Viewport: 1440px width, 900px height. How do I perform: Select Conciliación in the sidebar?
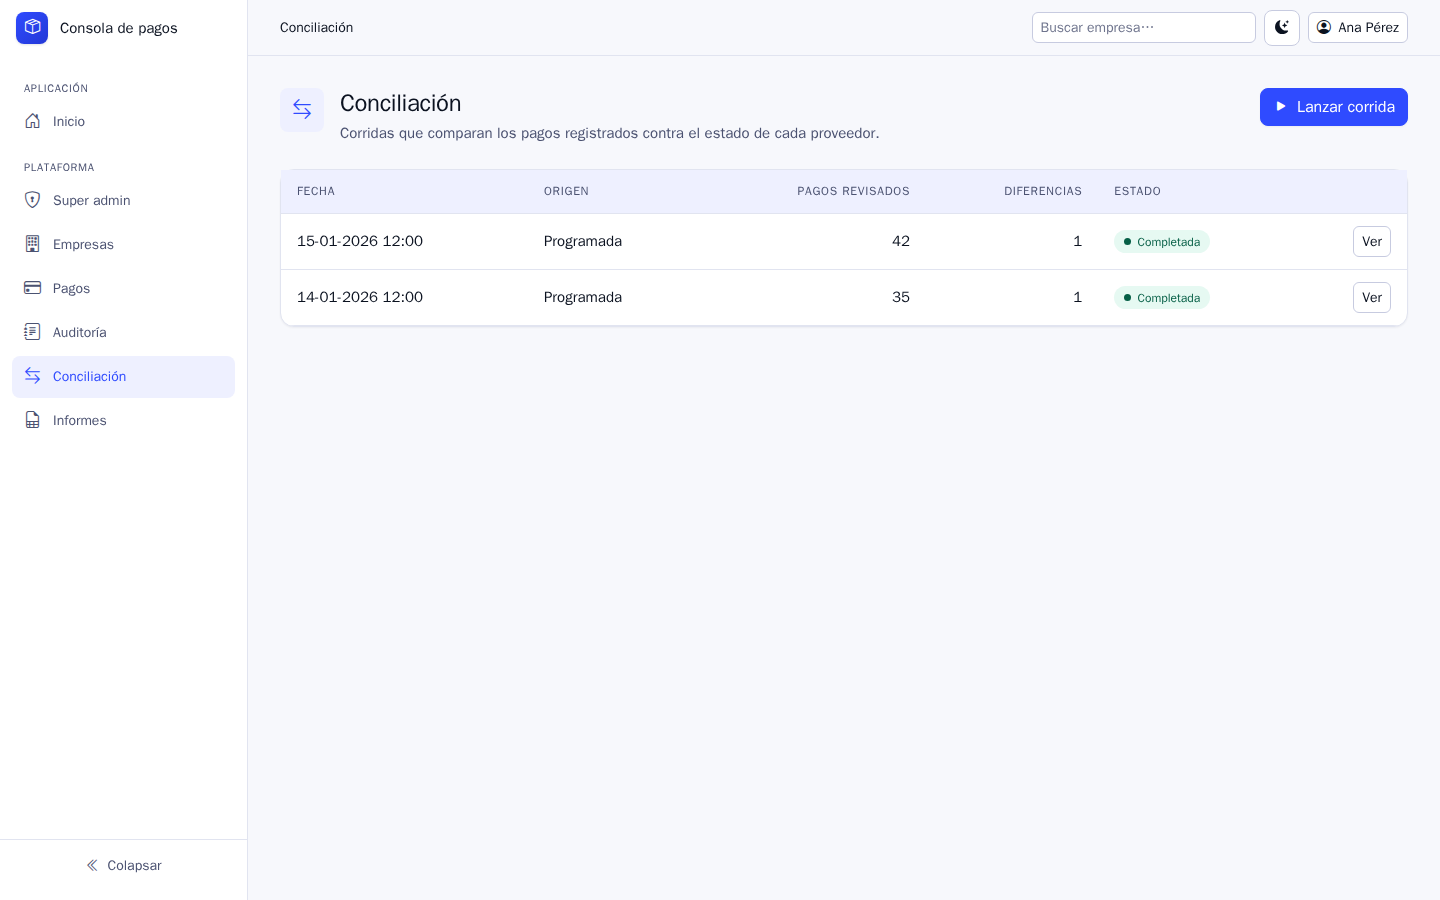coord(124,376)
